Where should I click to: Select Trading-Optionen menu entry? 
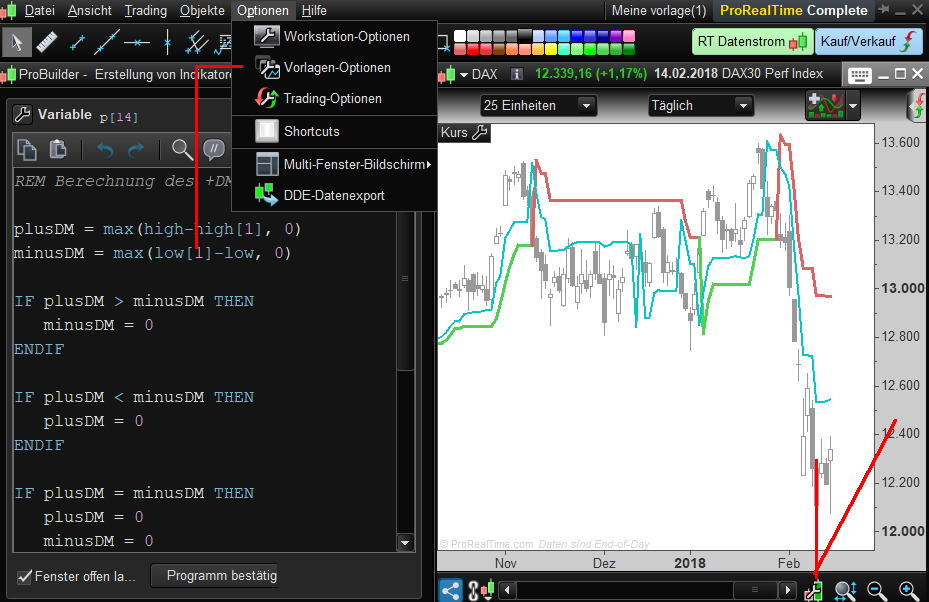(335, 98)
